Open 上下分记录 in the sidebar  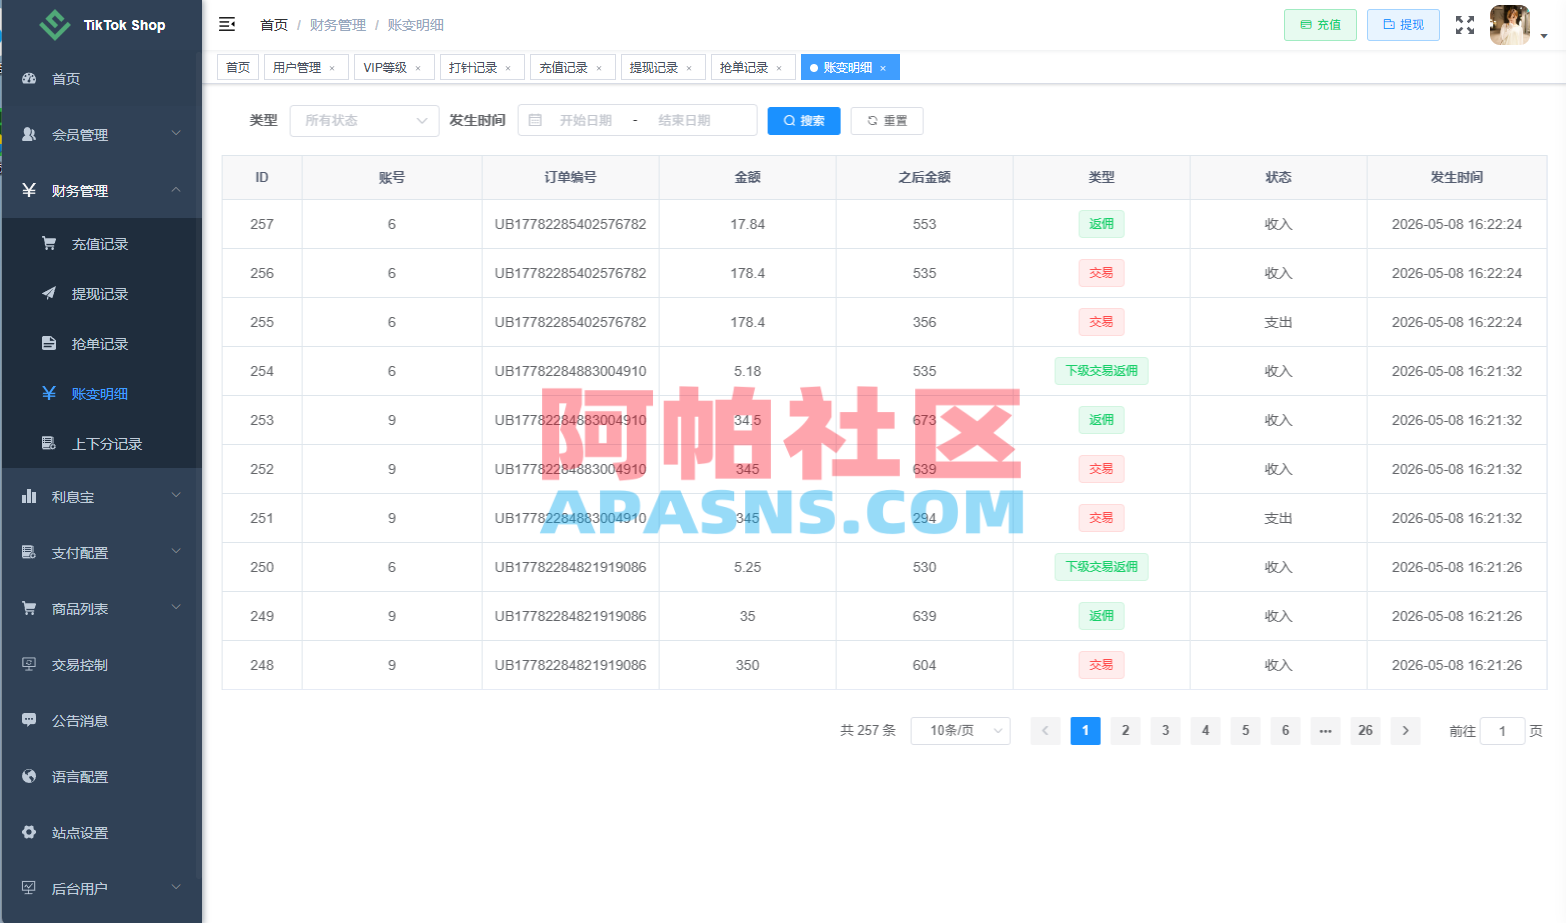[x=102, y=444]
